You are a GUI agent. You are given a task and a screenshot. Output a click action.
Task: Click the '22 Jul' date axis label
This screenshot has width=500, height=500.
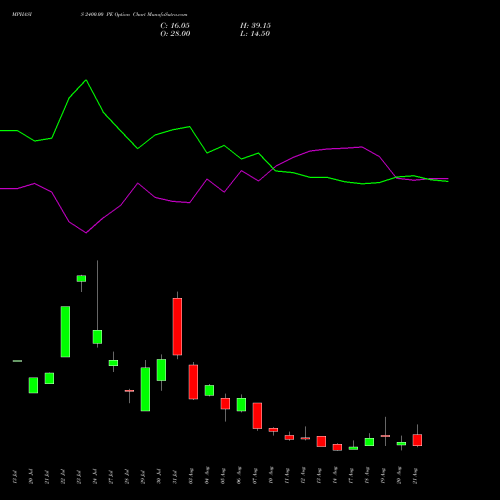tap(63, 477)
